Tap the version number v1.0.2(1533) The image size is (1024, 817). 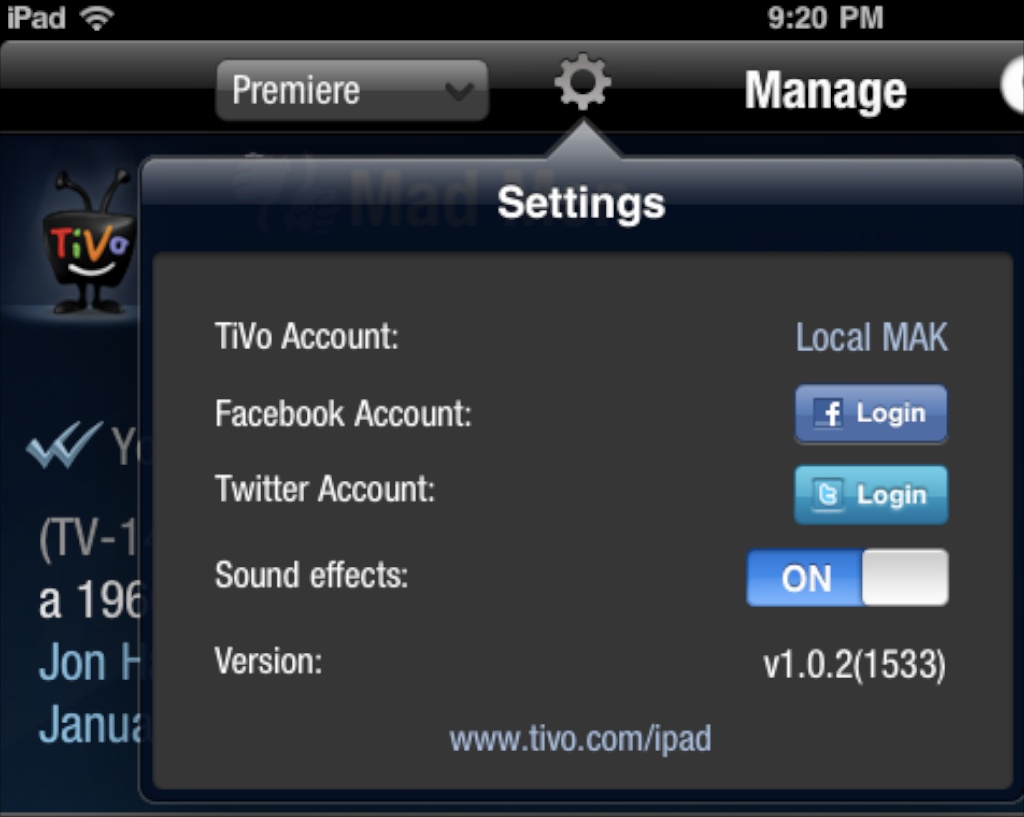[x=854, y=665]
